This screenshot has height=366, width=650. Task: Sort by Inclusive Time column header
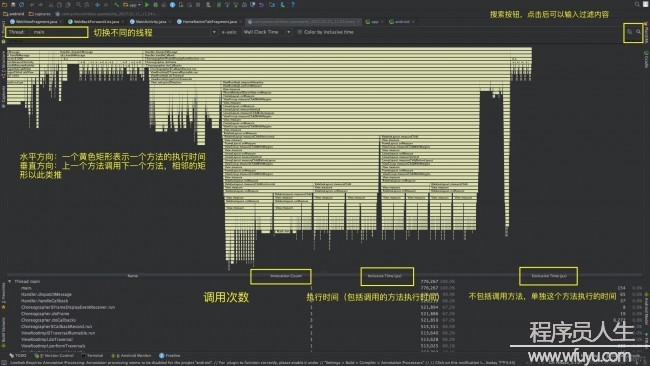click(384, 276)
